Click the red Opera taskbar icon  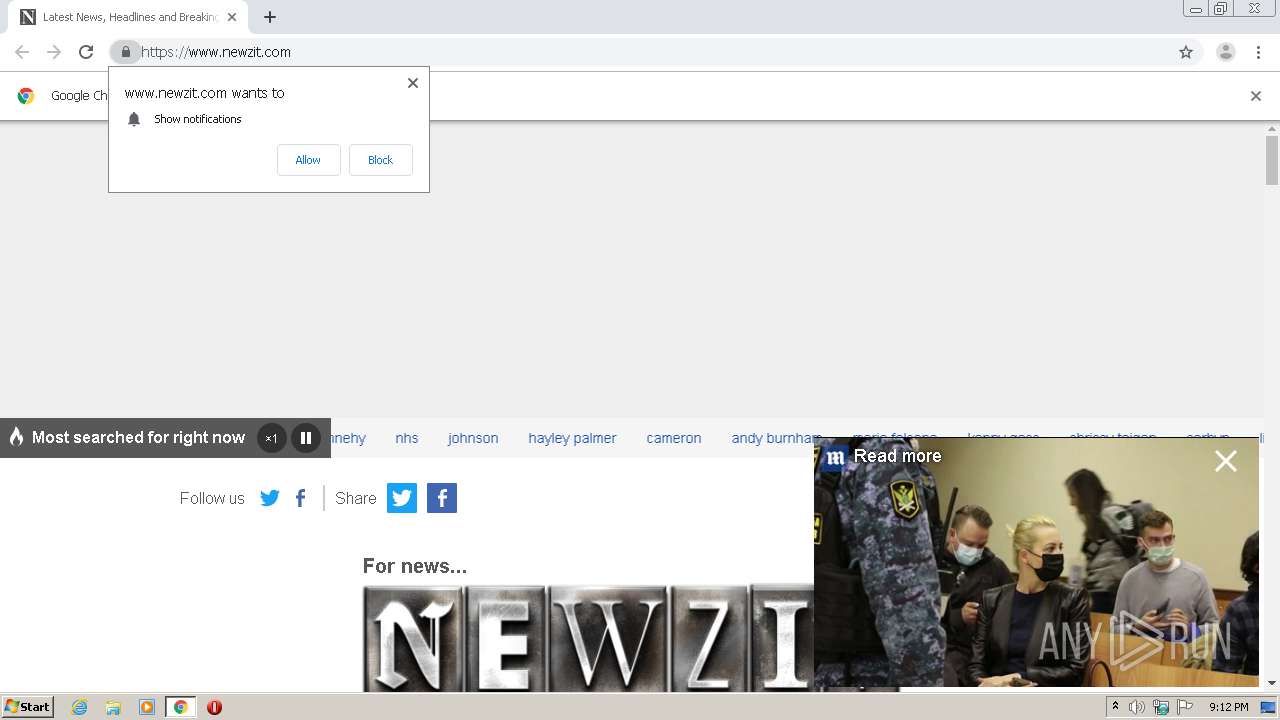click(214, 707)
